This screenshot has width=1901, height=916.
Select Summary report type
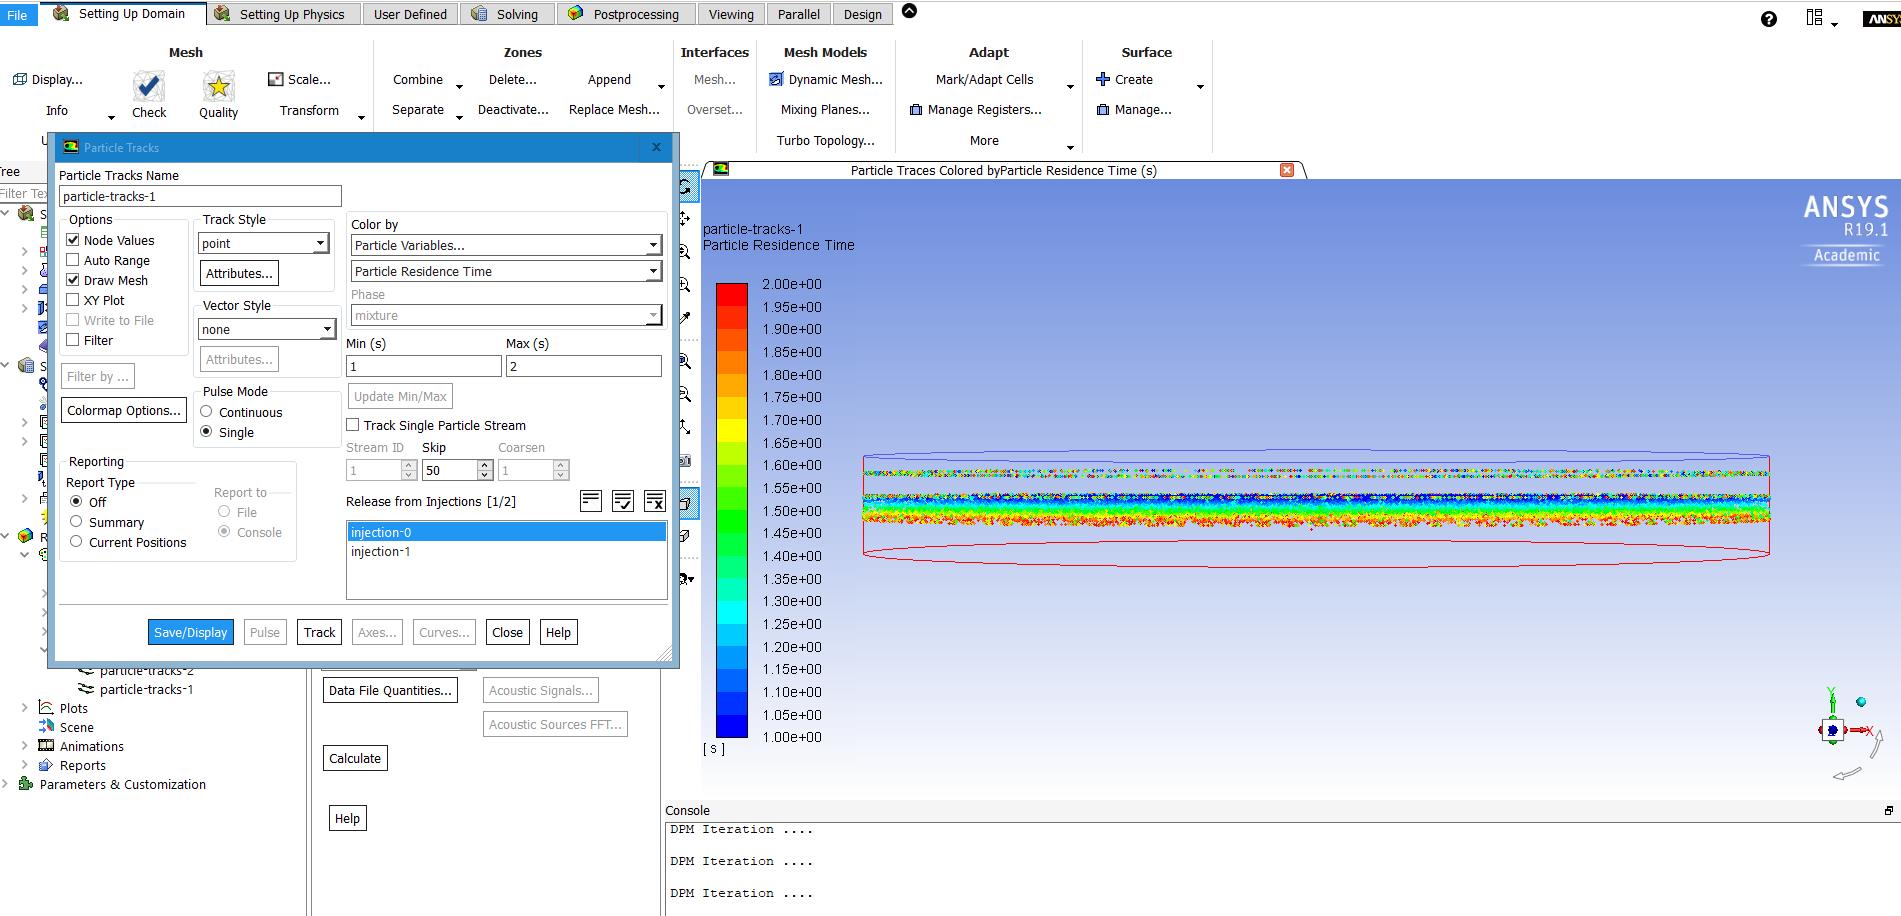pos(76,522)
